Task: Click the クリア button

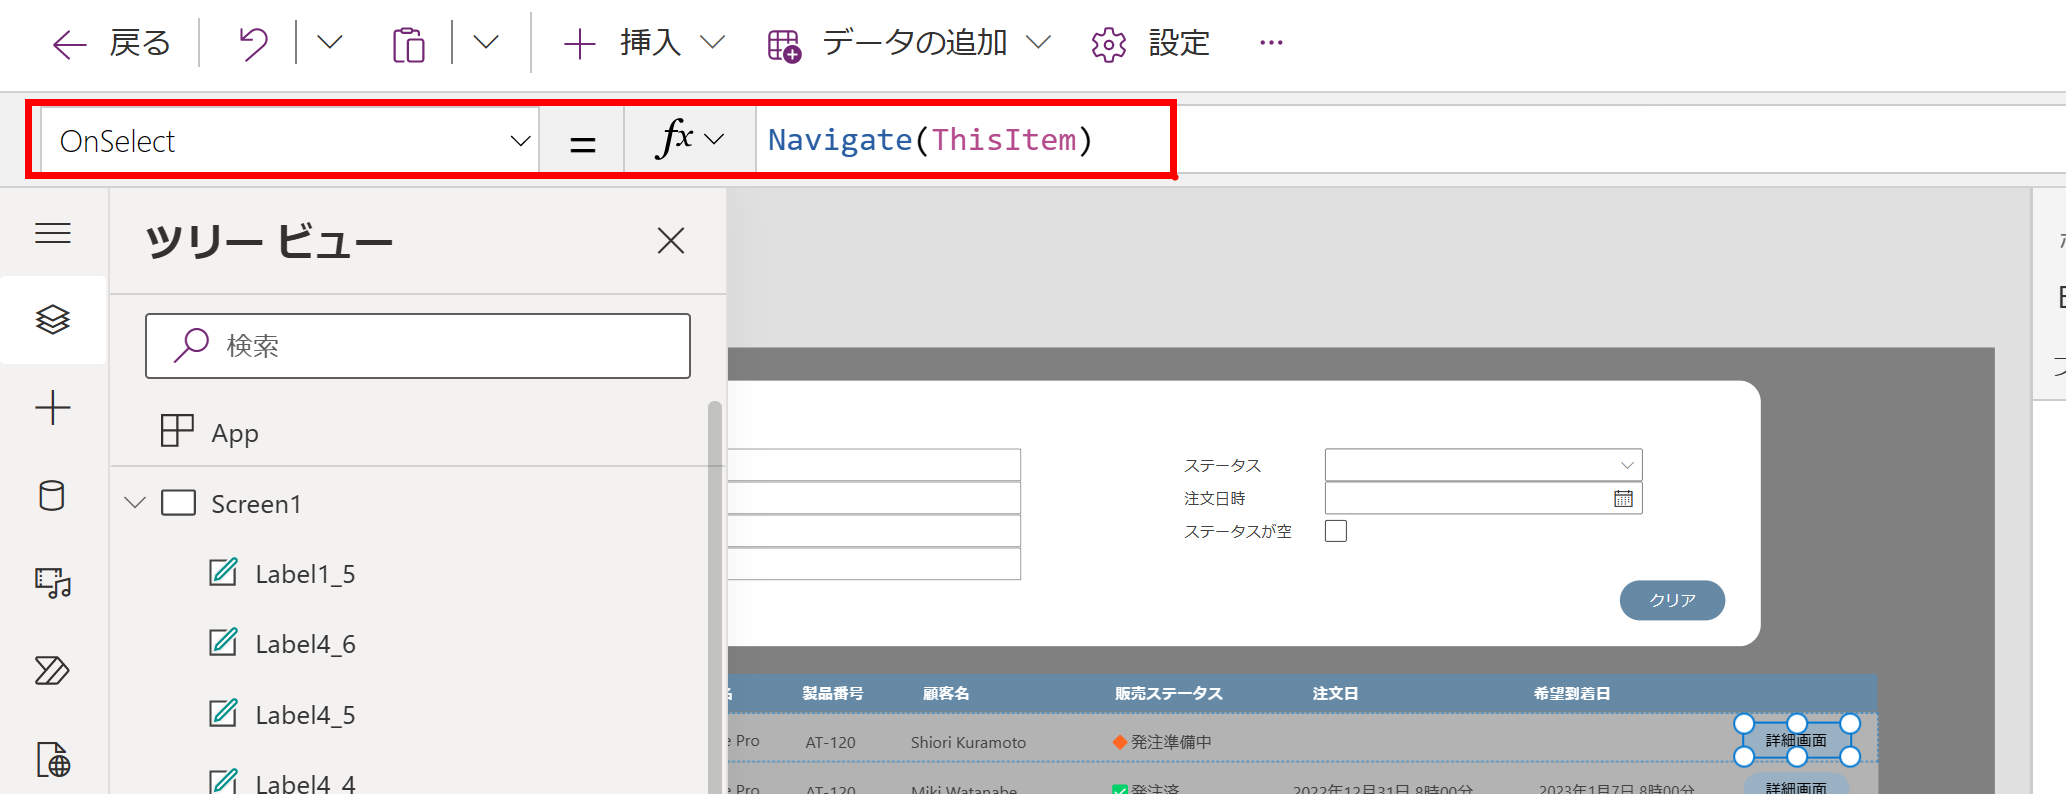Action: [x=1672, y=600]
